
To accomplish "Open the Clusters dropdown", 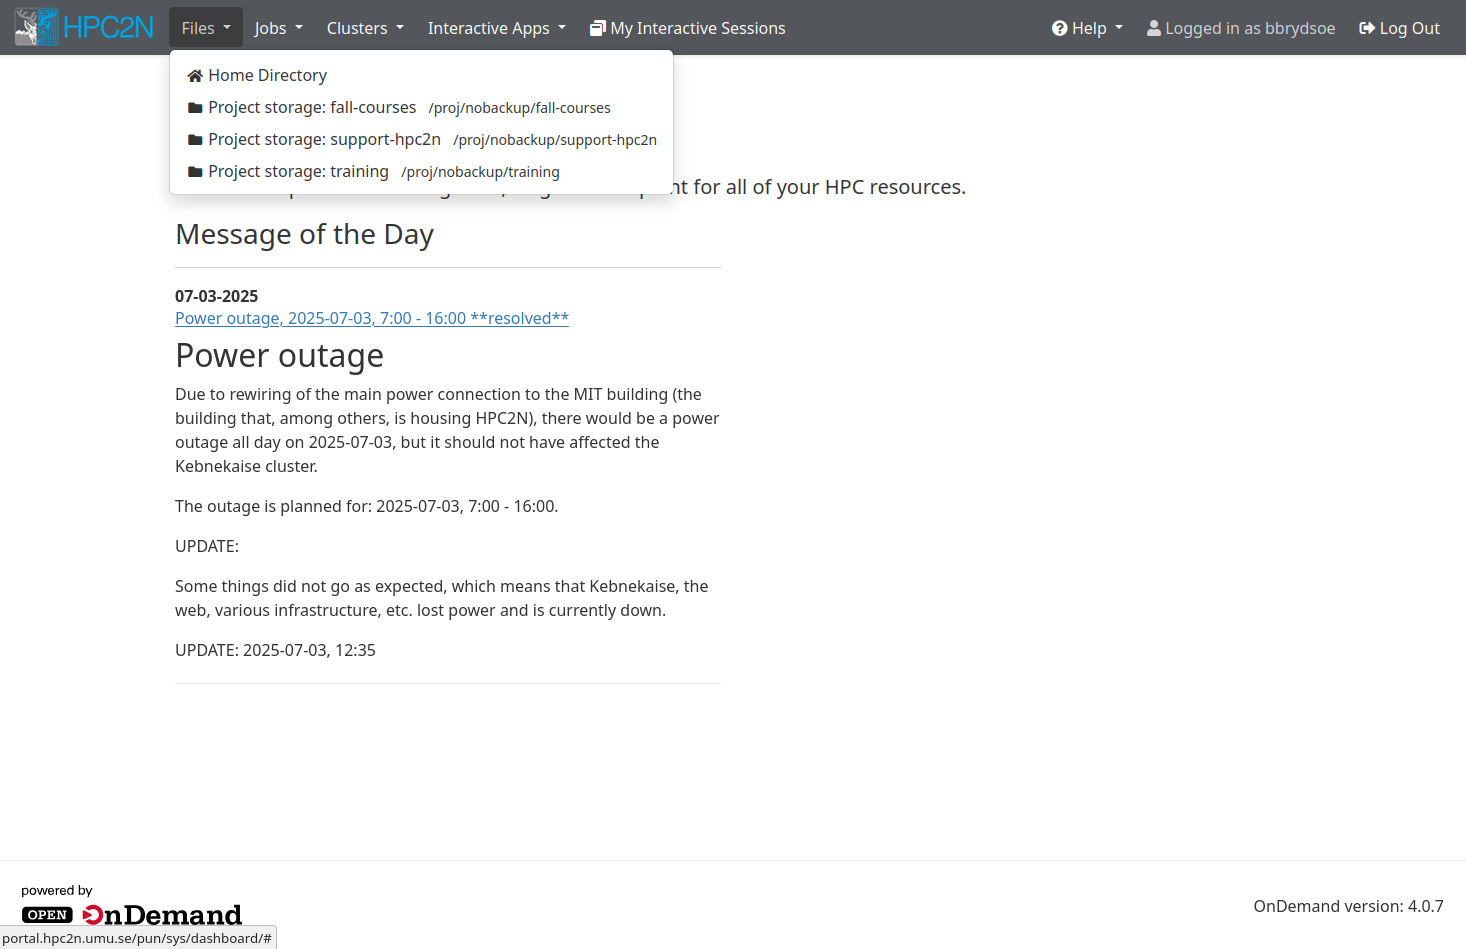I will pos(365,28).
